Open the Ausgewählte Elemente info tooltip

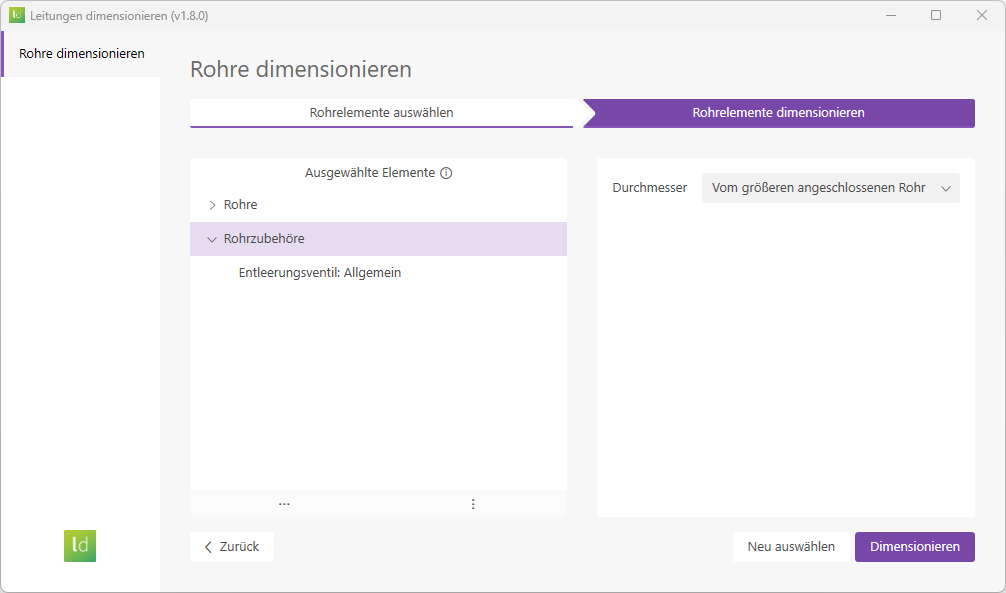pos(446,172)
